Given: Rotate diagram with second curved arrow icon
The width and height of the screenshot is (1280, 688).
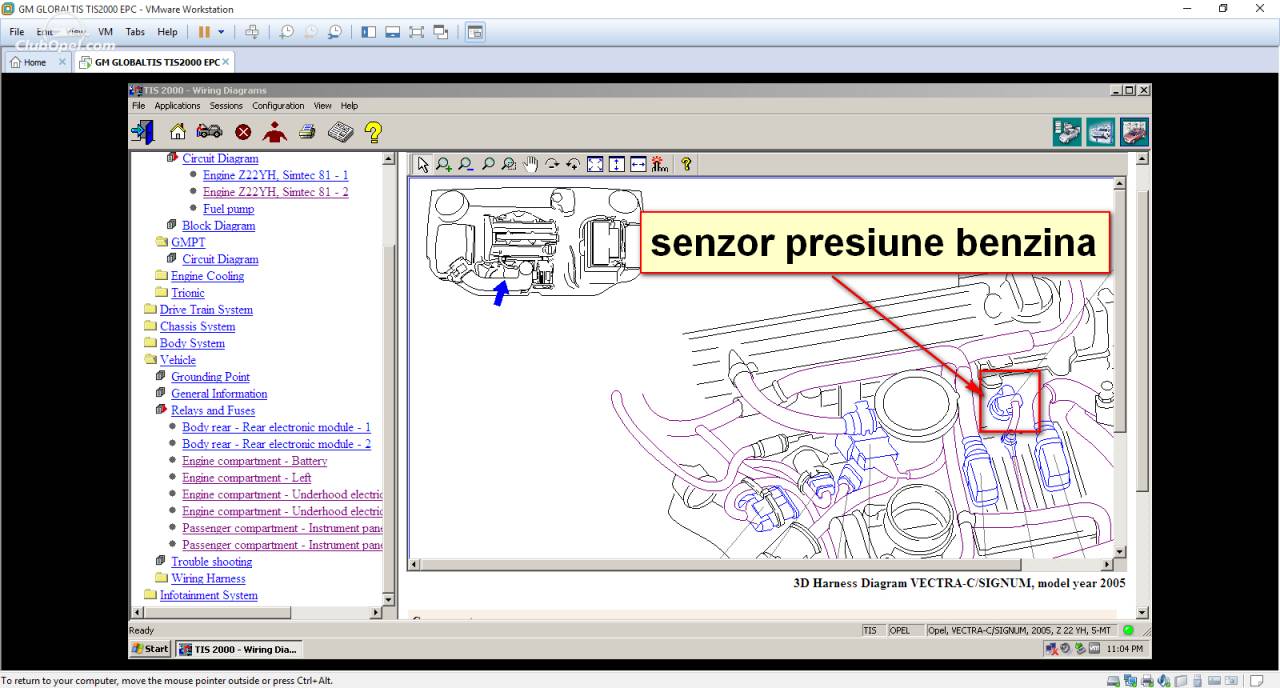Looking at the screenshot, I should pos(573,164).
